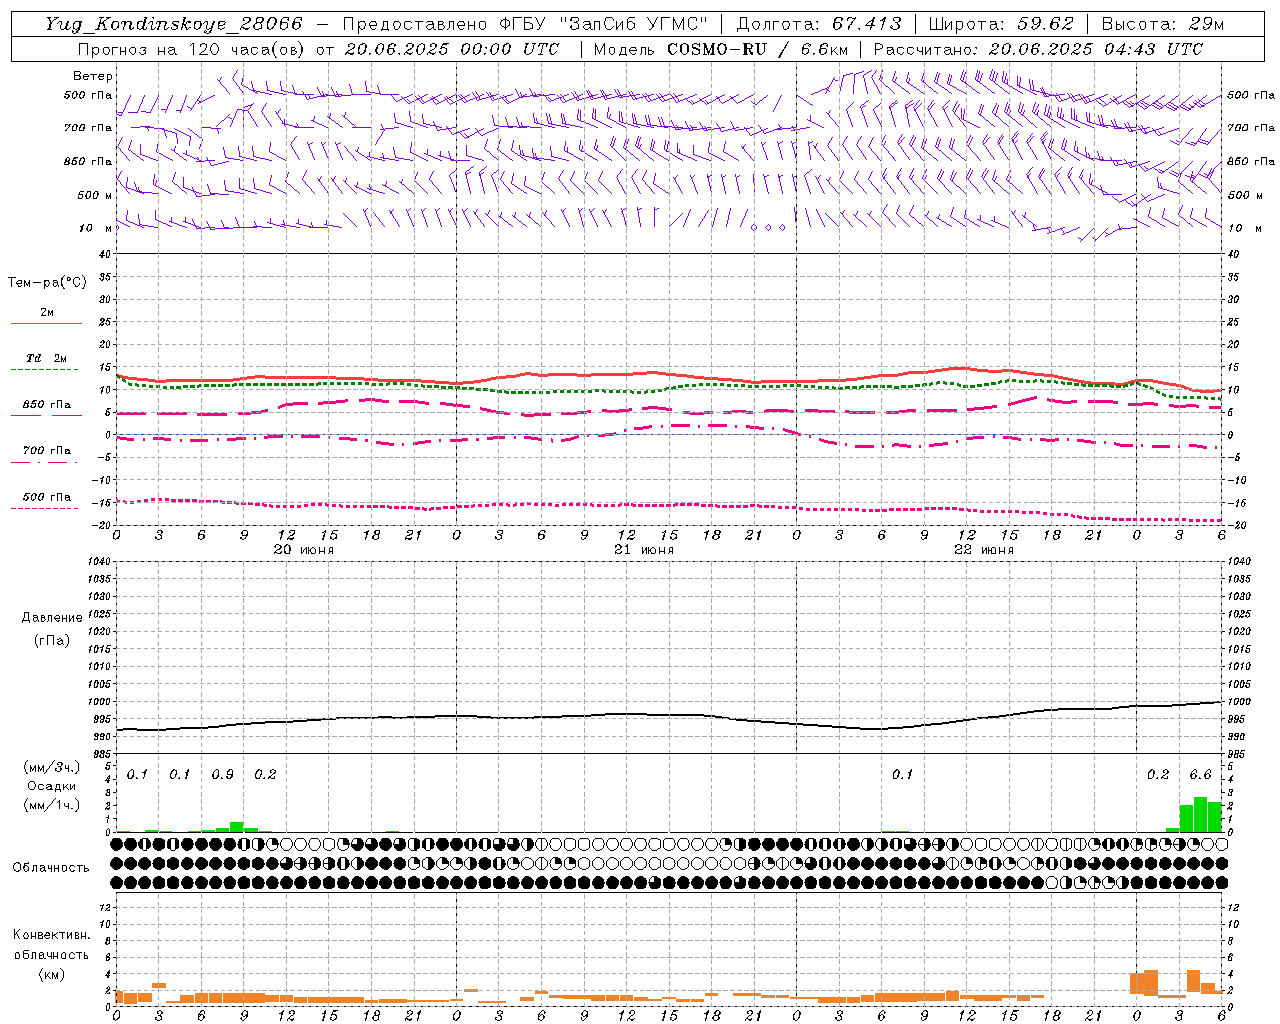Select the Прогноз на 120 часа(ов) text

click(x=193, y=49)
